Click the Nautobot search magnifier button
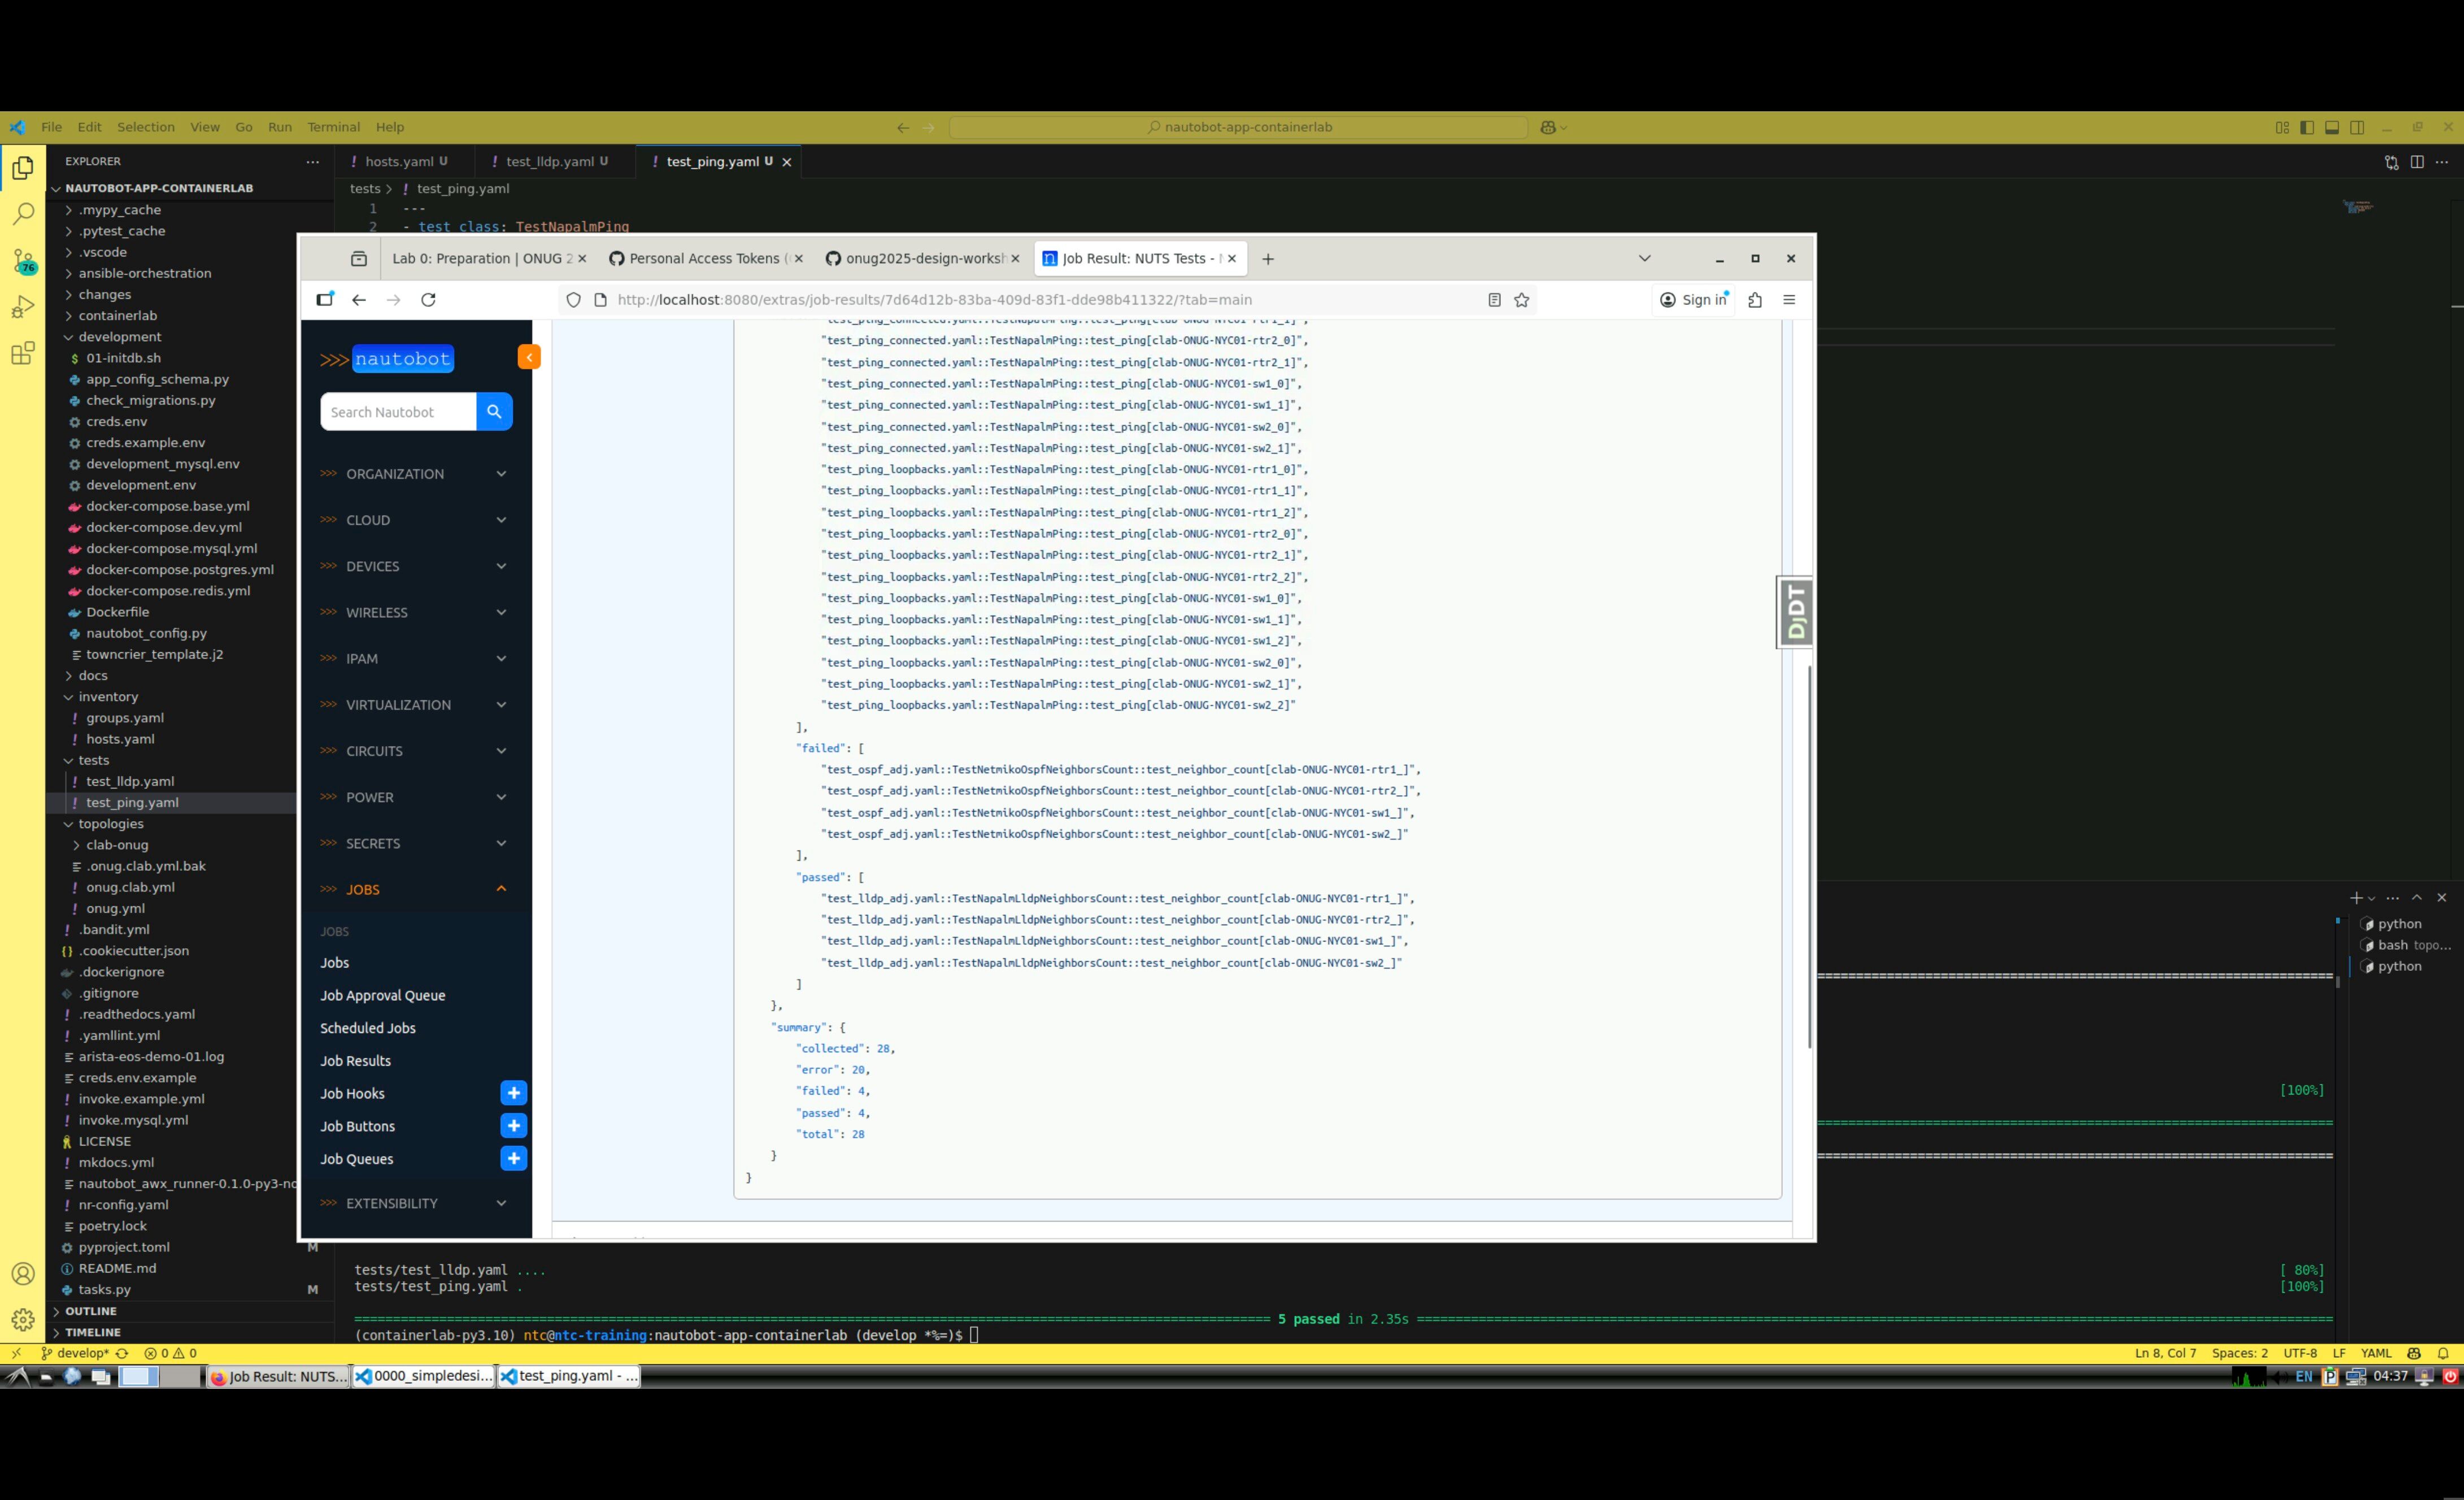Screen dimensions: 2464x1500 (x=494, y=412)
